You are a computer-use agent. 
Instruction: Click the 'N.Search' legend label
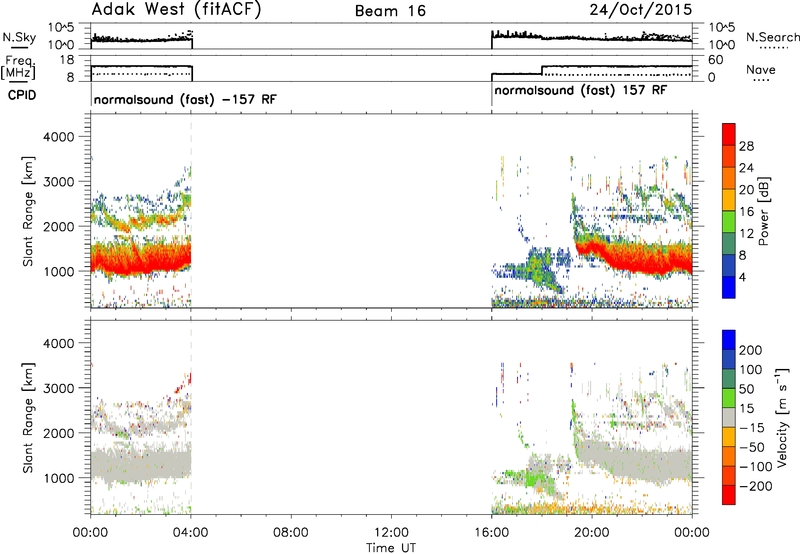773,37
